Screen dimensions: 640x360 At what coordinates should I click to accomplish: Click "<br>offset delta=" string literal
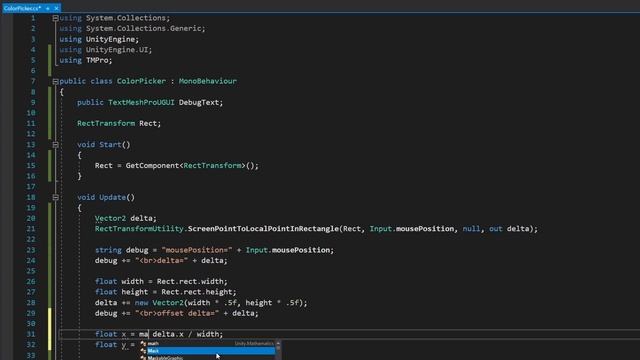point(177,313)
